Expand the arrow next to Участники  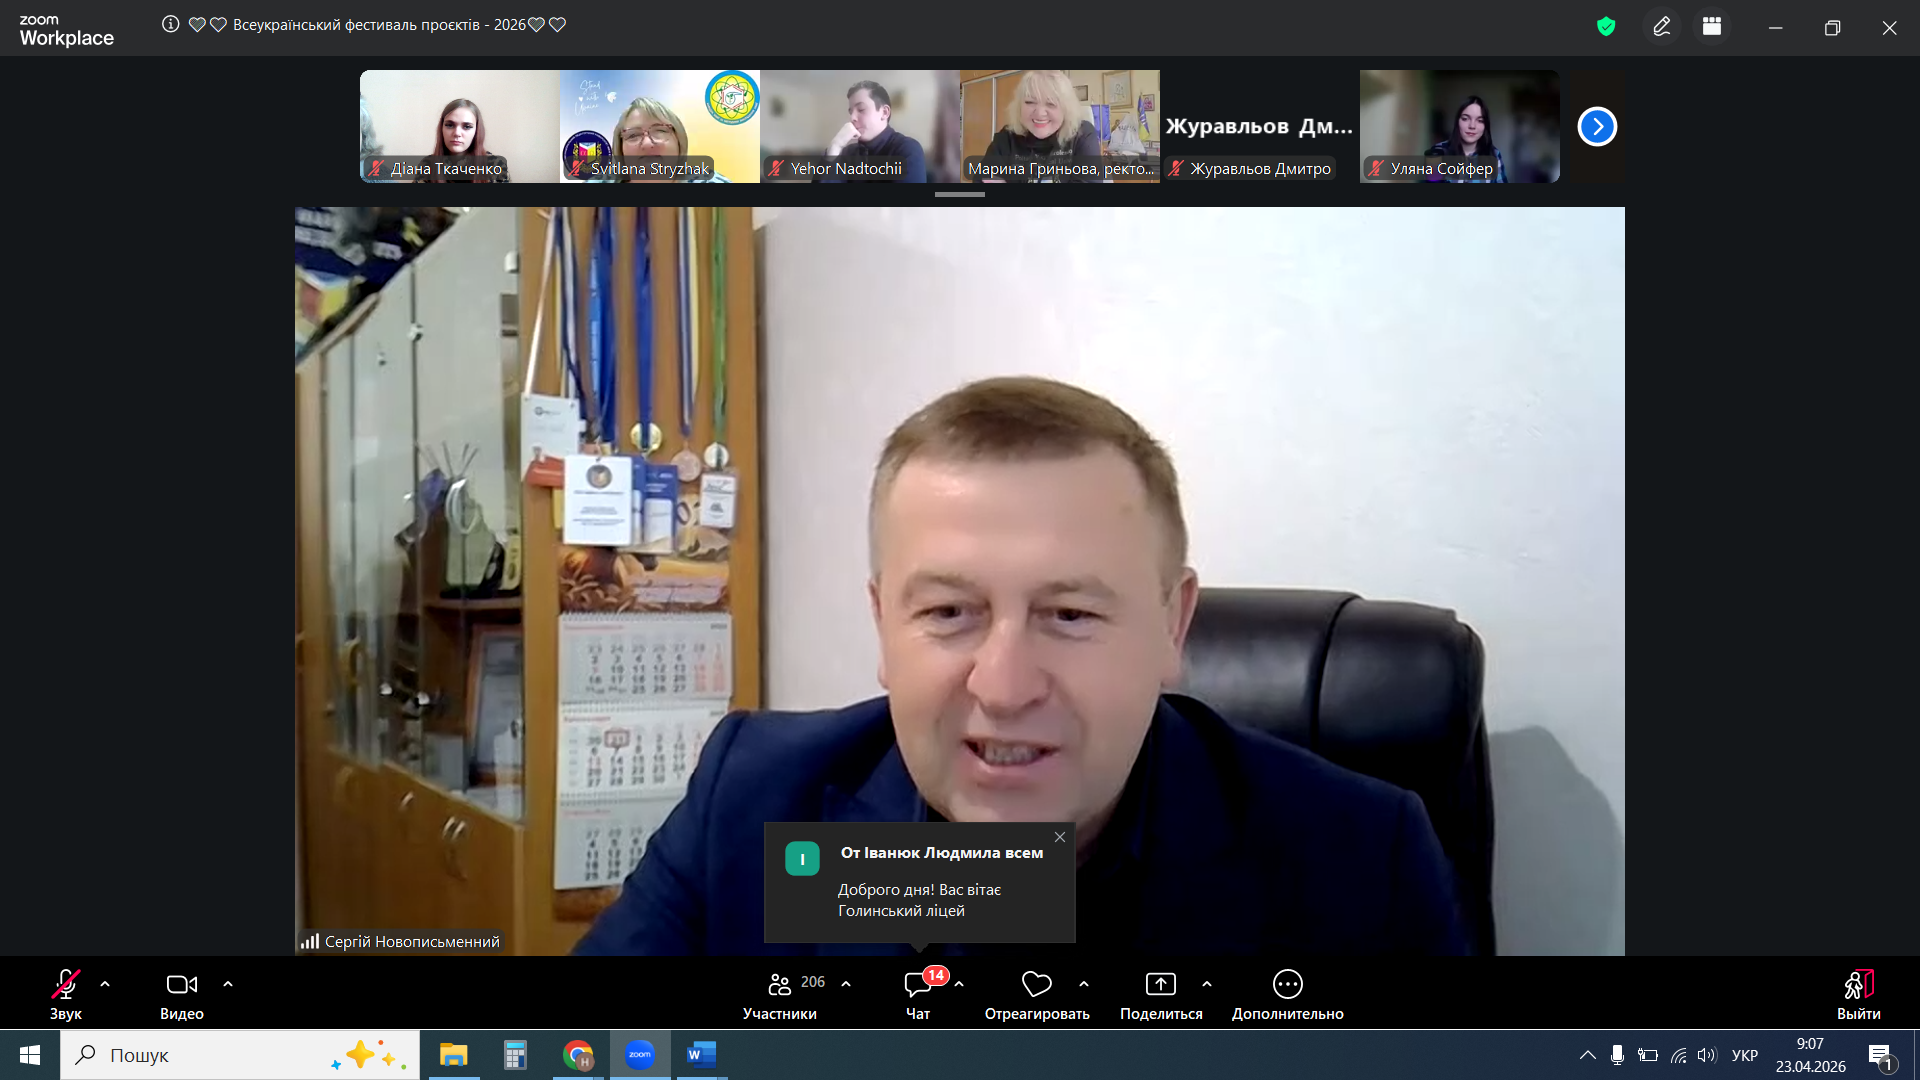[x=846, y=984]
